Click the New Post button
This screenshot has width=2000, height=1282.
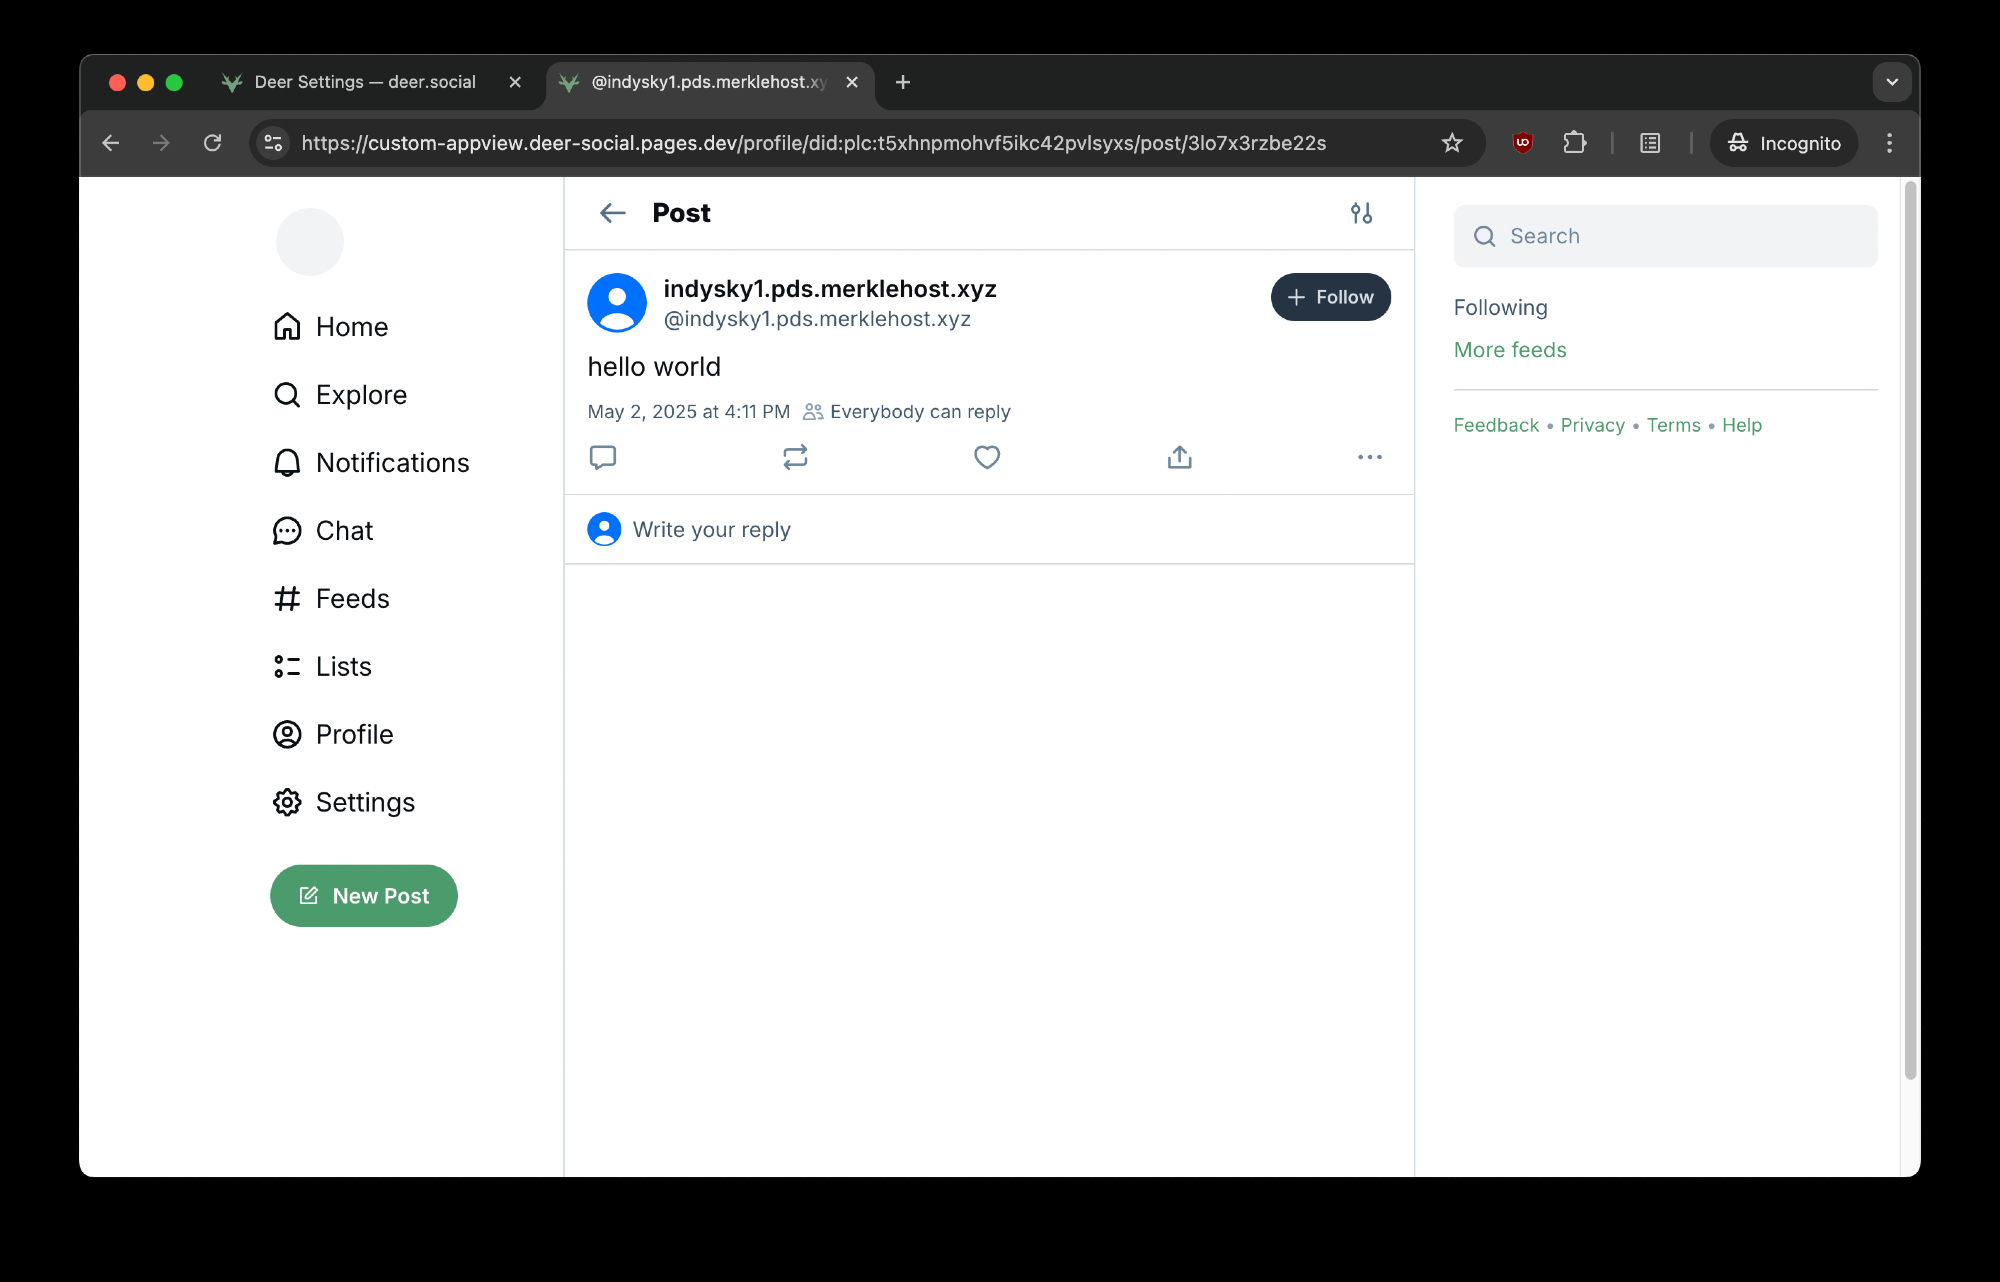coord(364,896)
